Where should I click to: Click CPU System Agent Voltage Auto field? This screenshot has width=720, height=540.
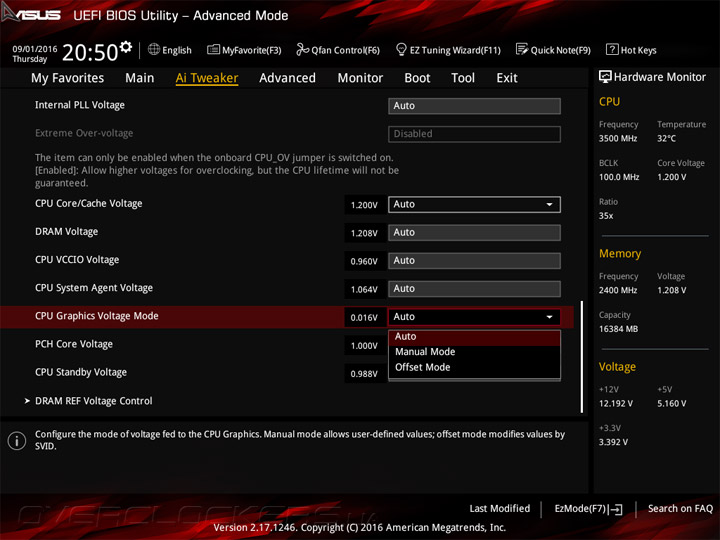tap(474, 288)
